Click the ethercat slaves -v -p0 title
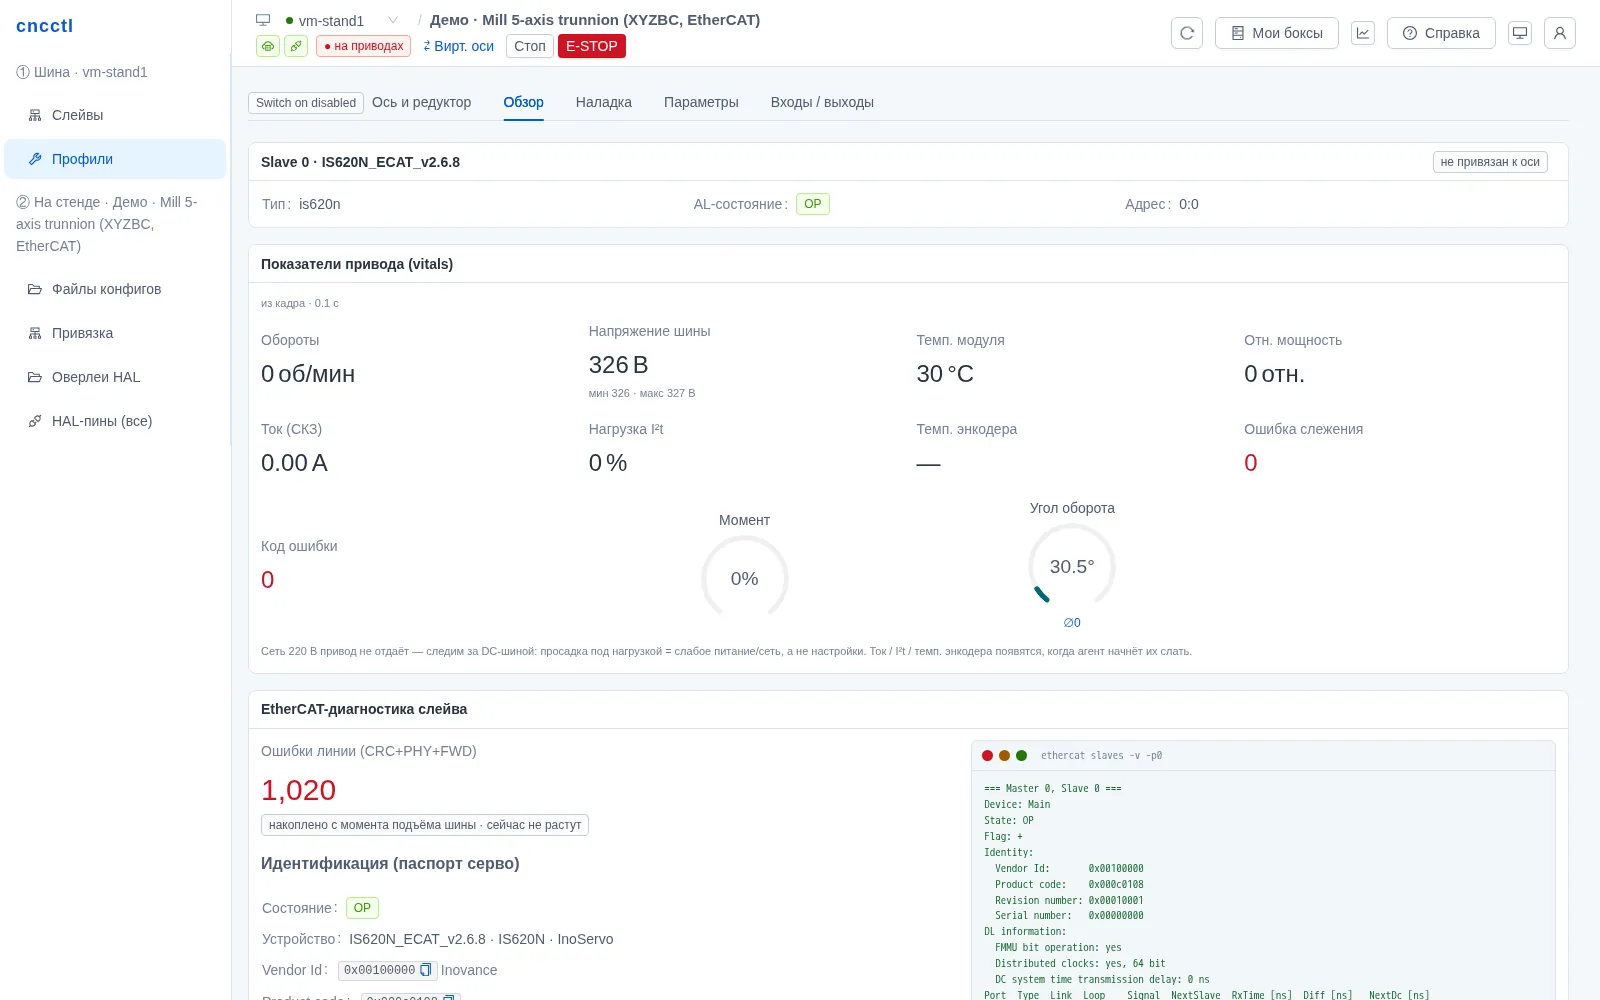The image size is (1600, 1000). [1101, 756]
